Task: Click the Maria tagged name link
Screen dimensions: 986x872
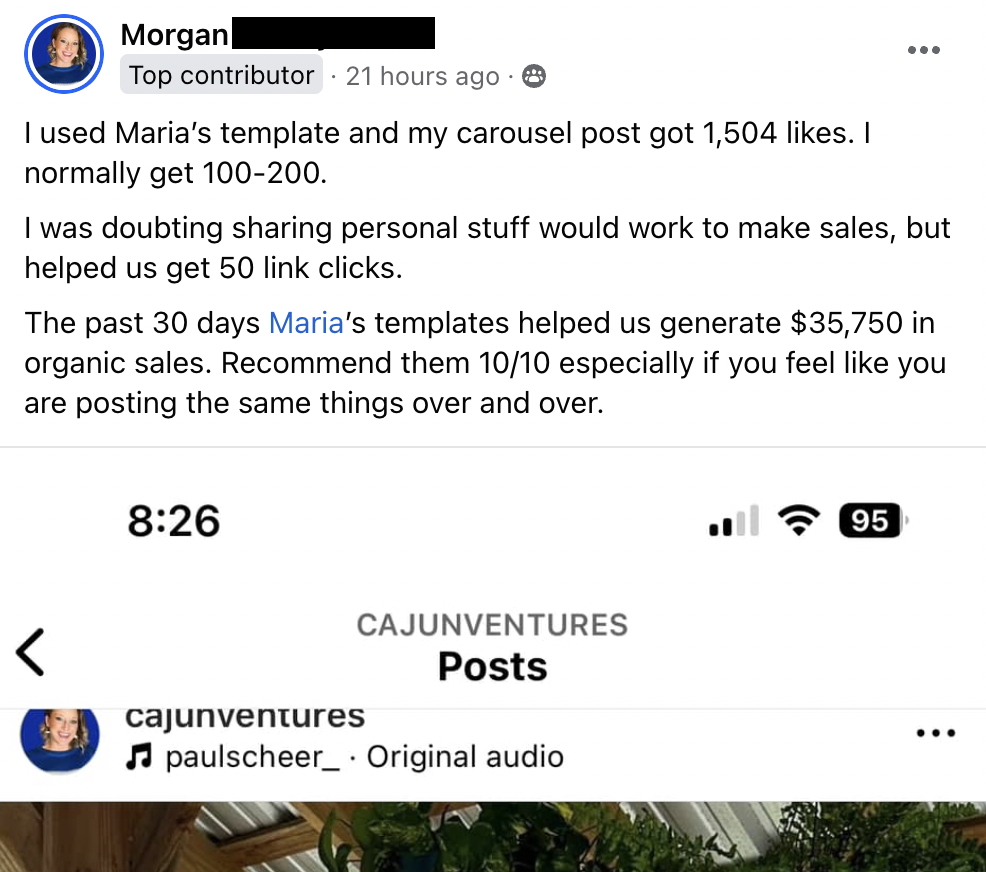Action: (306, 323)
